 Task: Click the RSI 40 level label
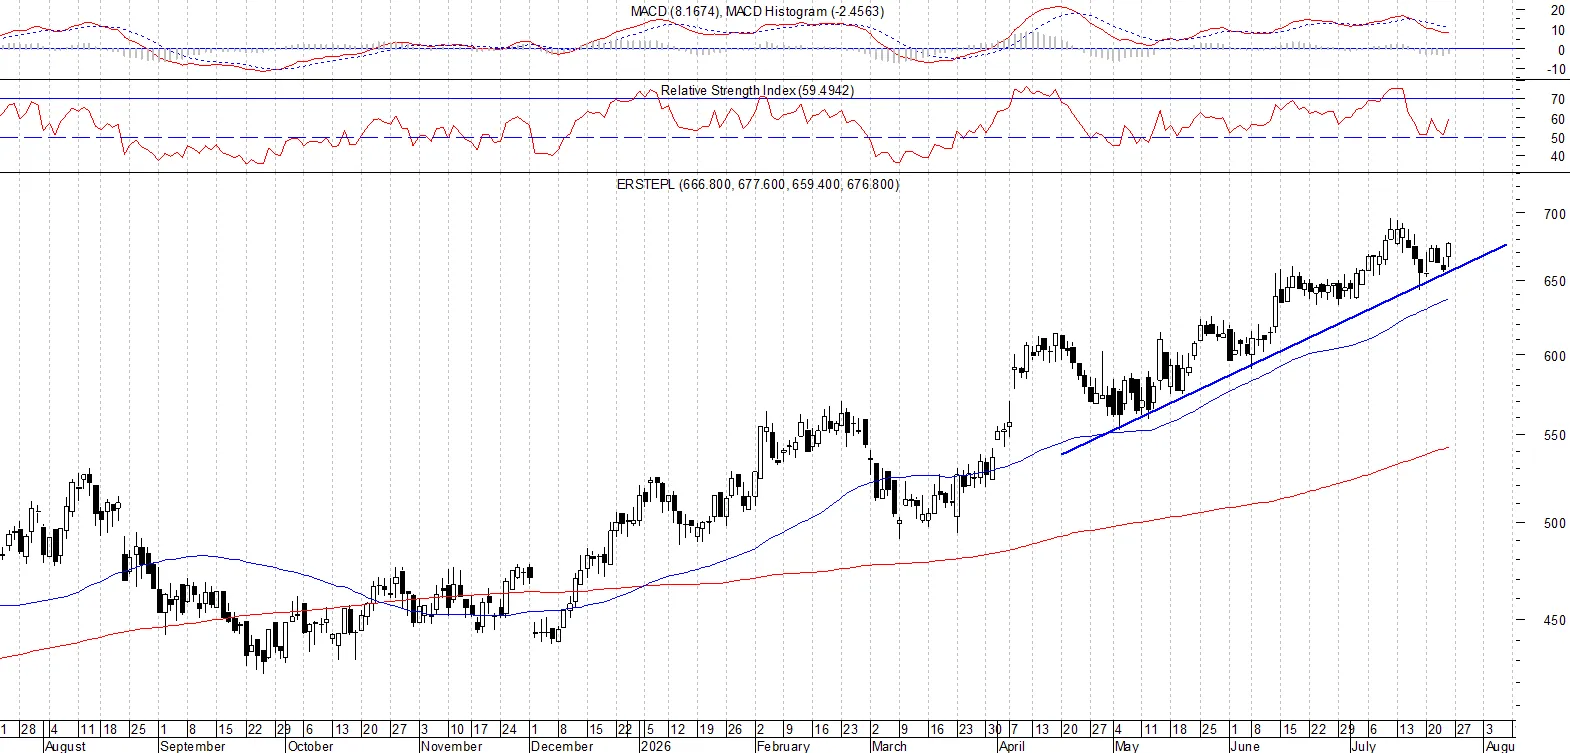click(x=1558, y=156)
